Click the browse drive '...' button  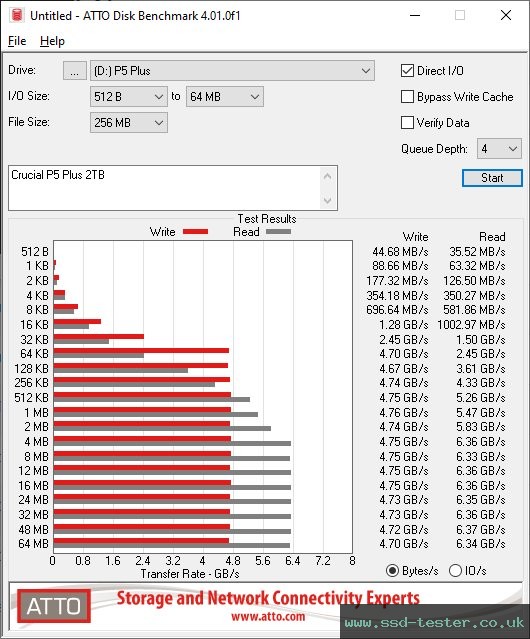coord(75,71)
